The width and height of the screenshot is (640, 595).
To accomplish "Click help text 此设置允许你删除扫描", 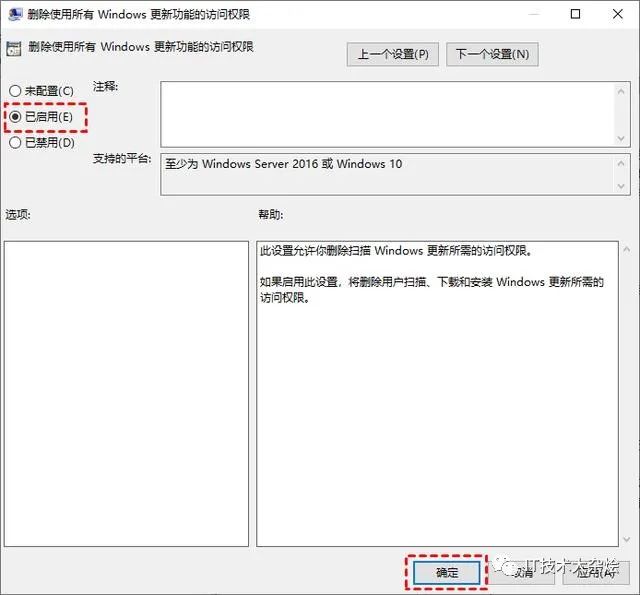I will [397, 251].
